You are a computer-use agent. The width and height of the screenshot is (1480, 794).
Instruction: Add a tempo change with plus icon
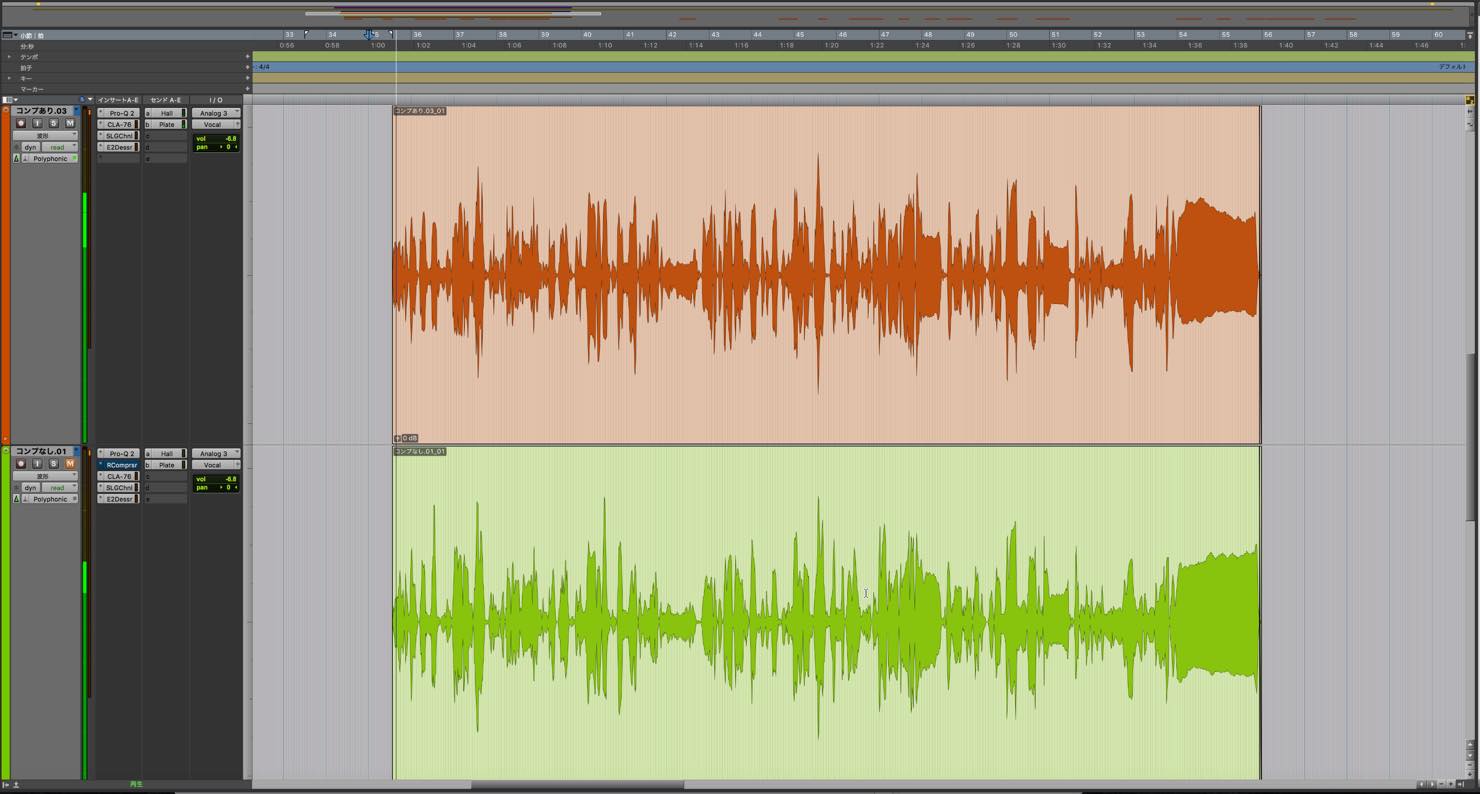point(248,57)
